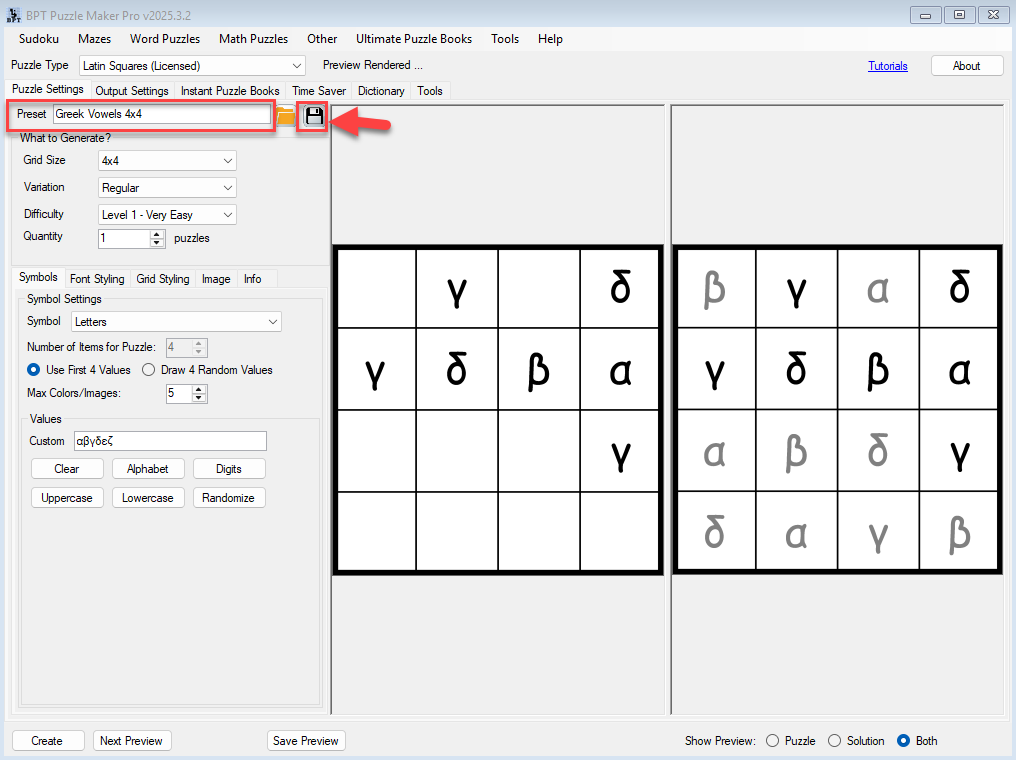Choose Solution preview radio button
The image size is (1016, 760).
pyautogui.click(x=835, y=741)
